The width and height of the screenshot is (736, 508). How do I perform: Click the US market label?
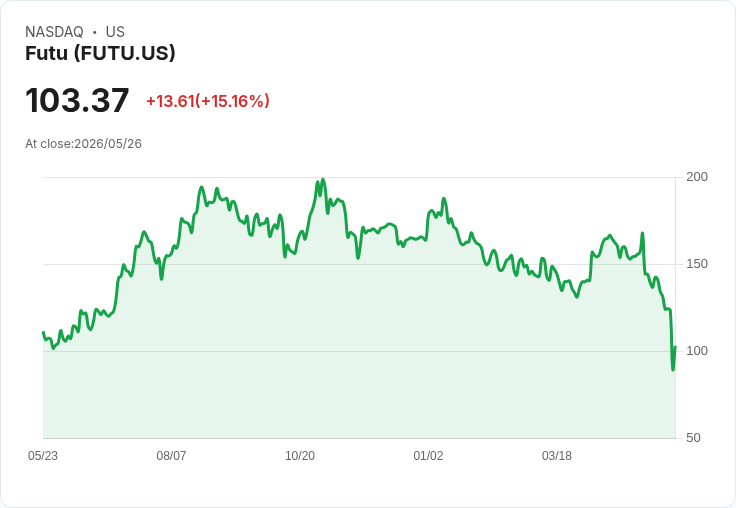(x=115, y=32)
